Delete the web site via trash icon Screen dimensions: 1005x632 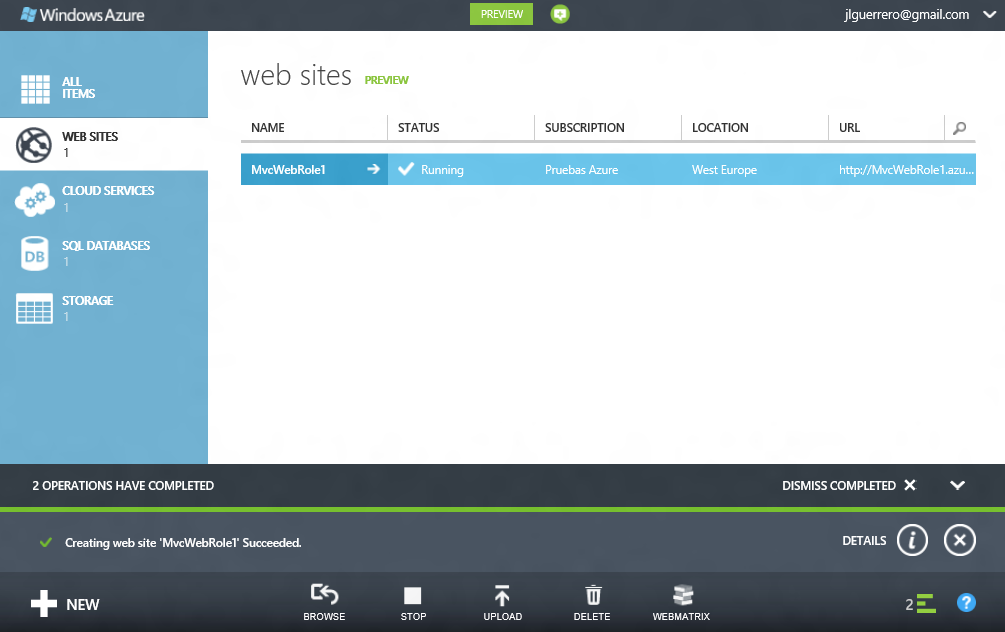(x=592, y=595)
